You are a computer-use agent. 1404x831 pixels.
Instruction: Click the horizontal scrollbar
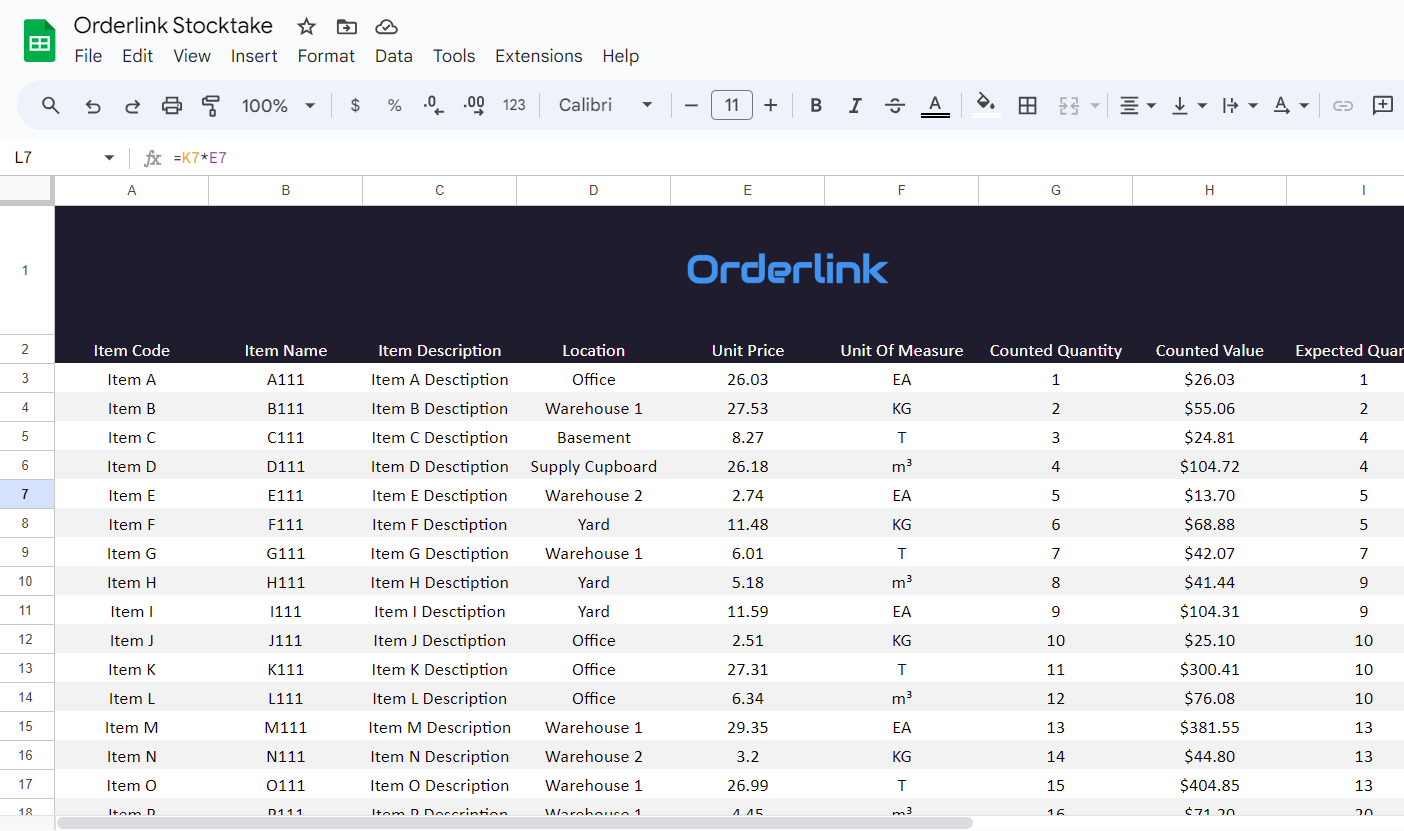(515, 823)
